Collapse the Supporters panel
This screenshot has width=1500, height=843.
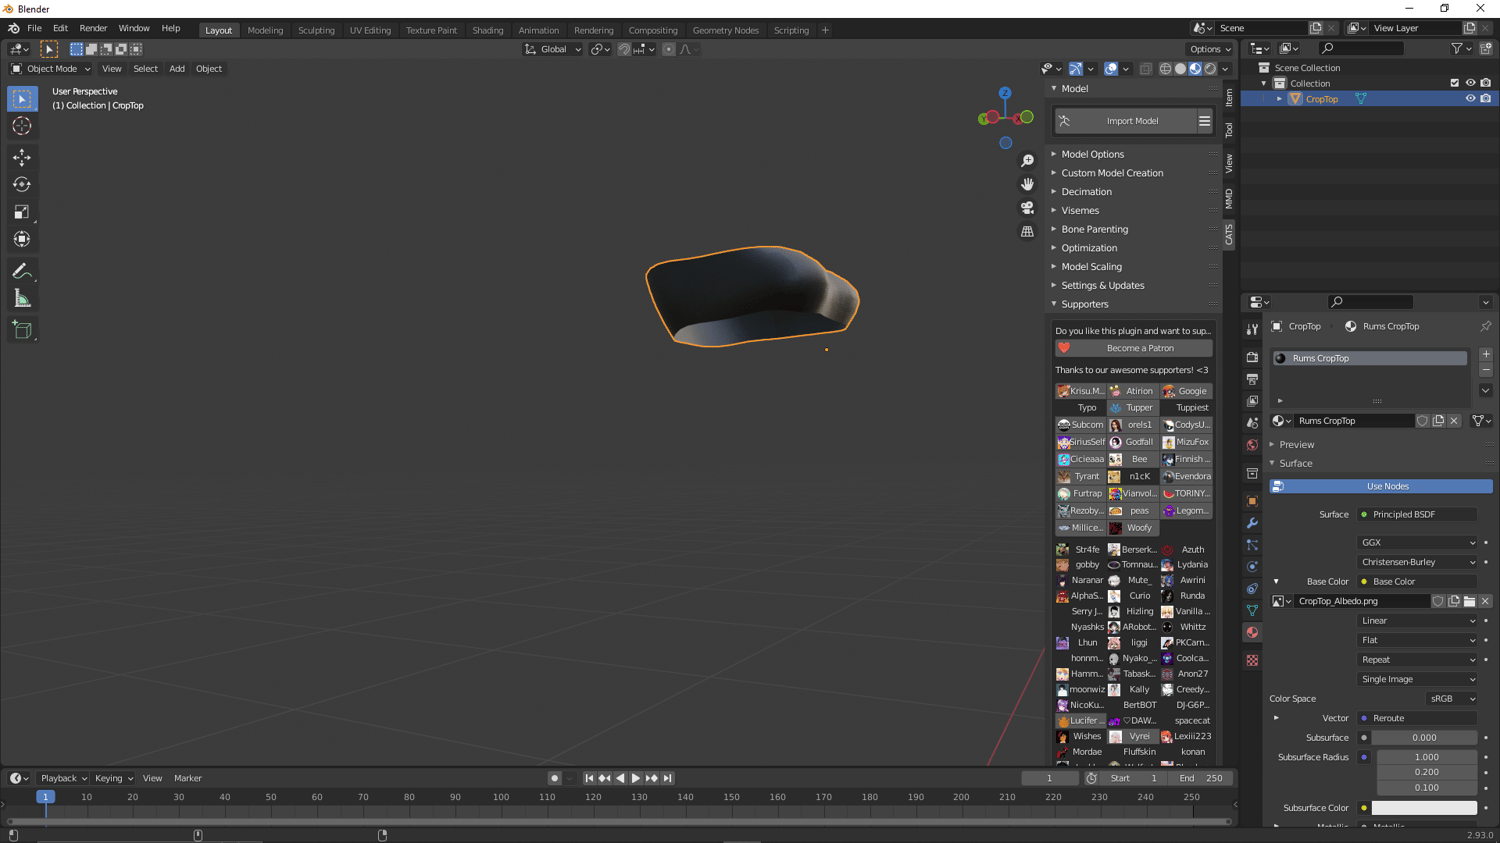pyautogui.click(x=1085, y=304)
